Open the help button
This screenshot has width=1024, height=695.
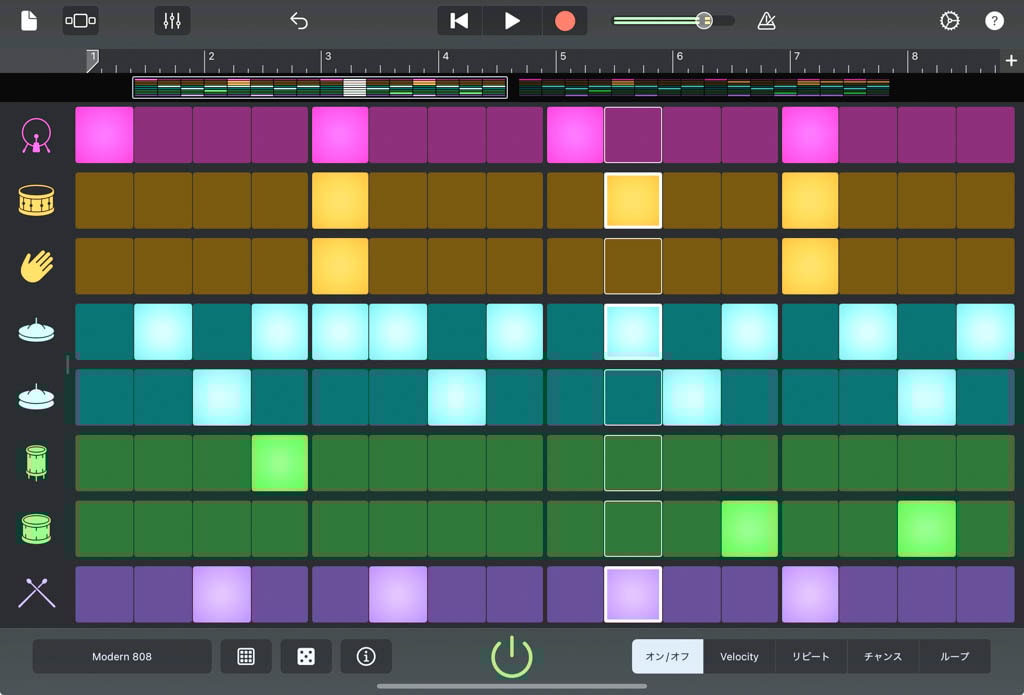[994, 21]
